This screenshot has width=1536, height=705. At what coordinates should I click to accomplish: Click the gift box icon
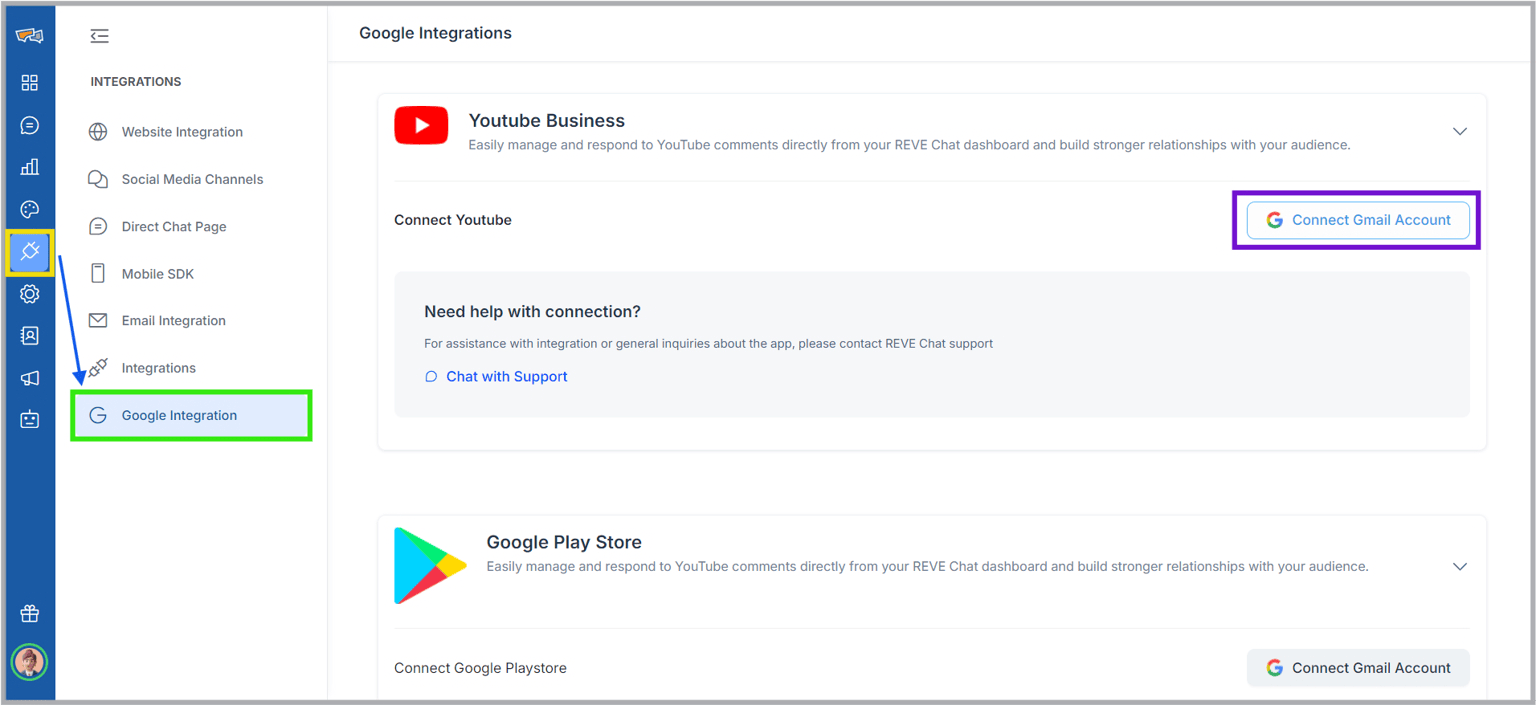29,614
